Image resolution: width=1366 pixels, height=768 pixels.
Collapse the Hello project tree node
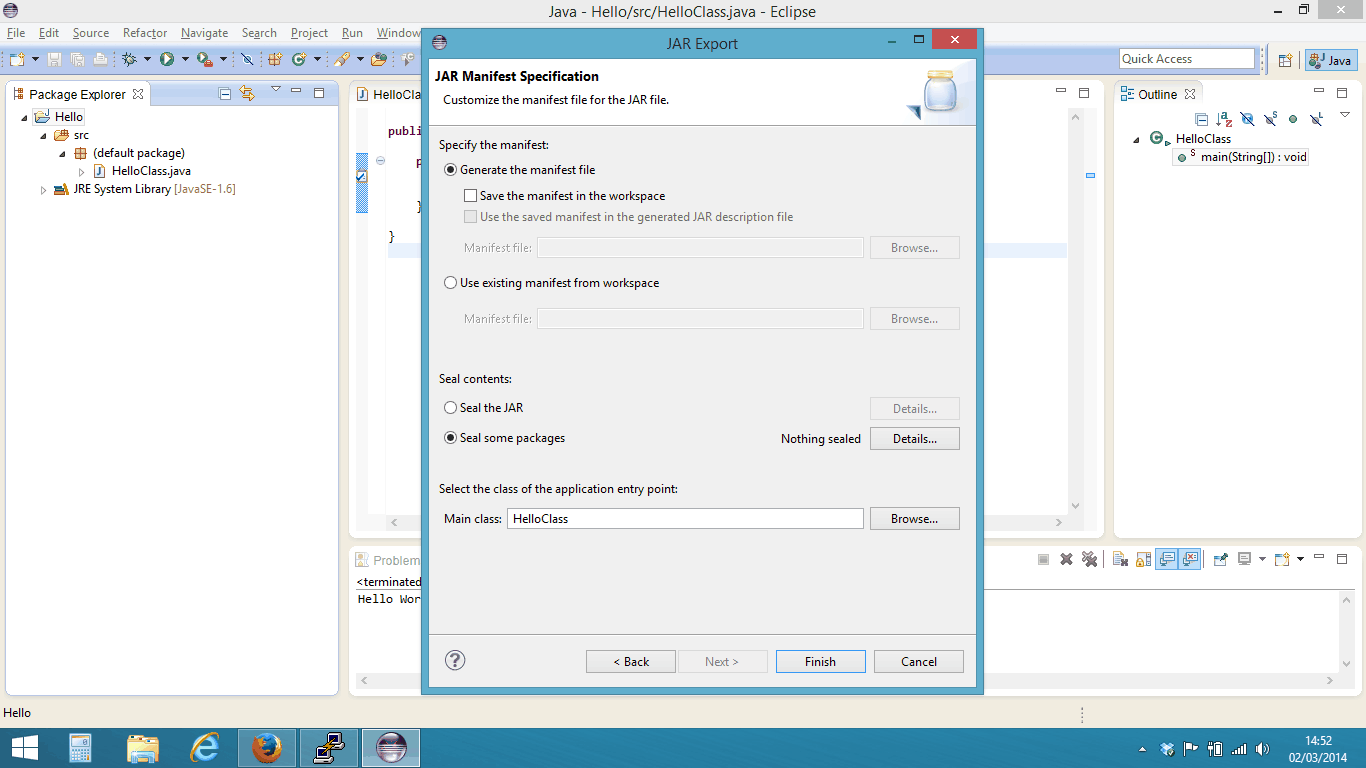point(25,117)
